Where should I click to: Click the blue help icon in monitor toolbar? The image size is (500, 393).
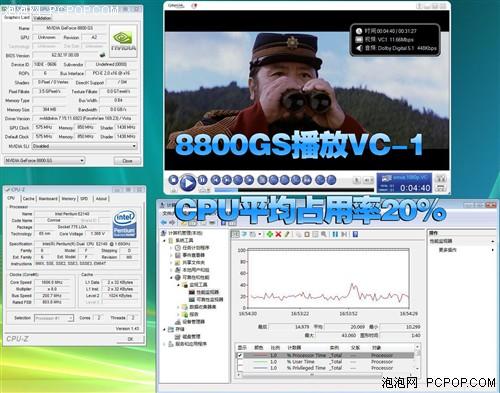coord(355,234)
